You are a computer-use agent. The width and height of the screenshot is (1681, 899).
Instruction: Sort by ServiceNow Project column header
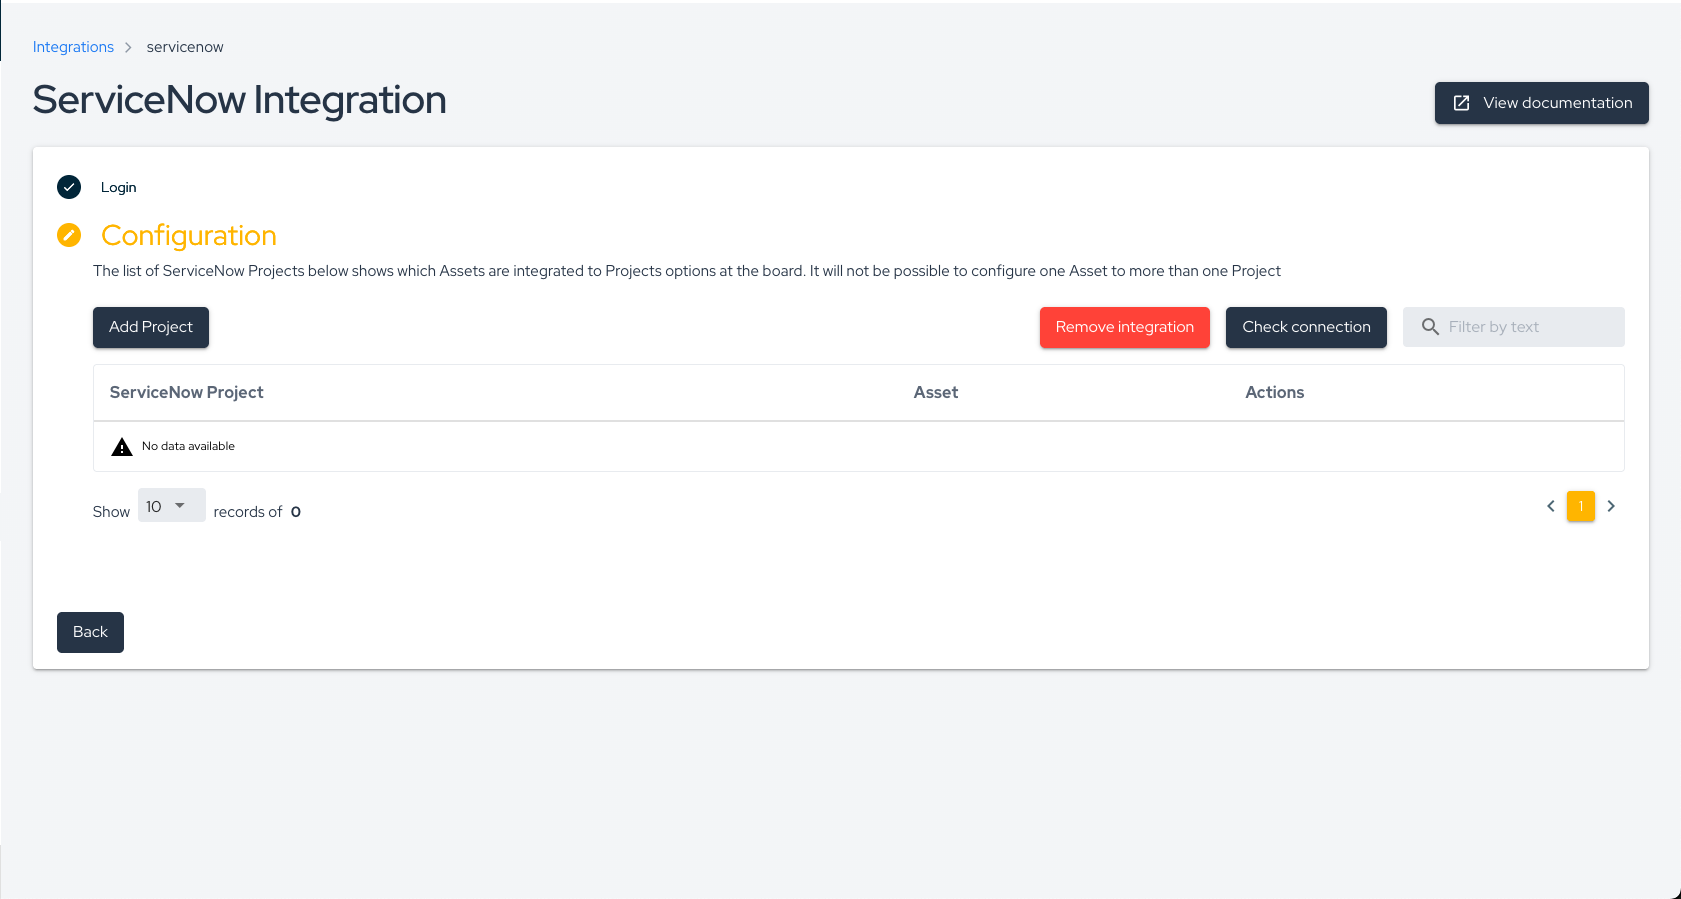[186, 392]
